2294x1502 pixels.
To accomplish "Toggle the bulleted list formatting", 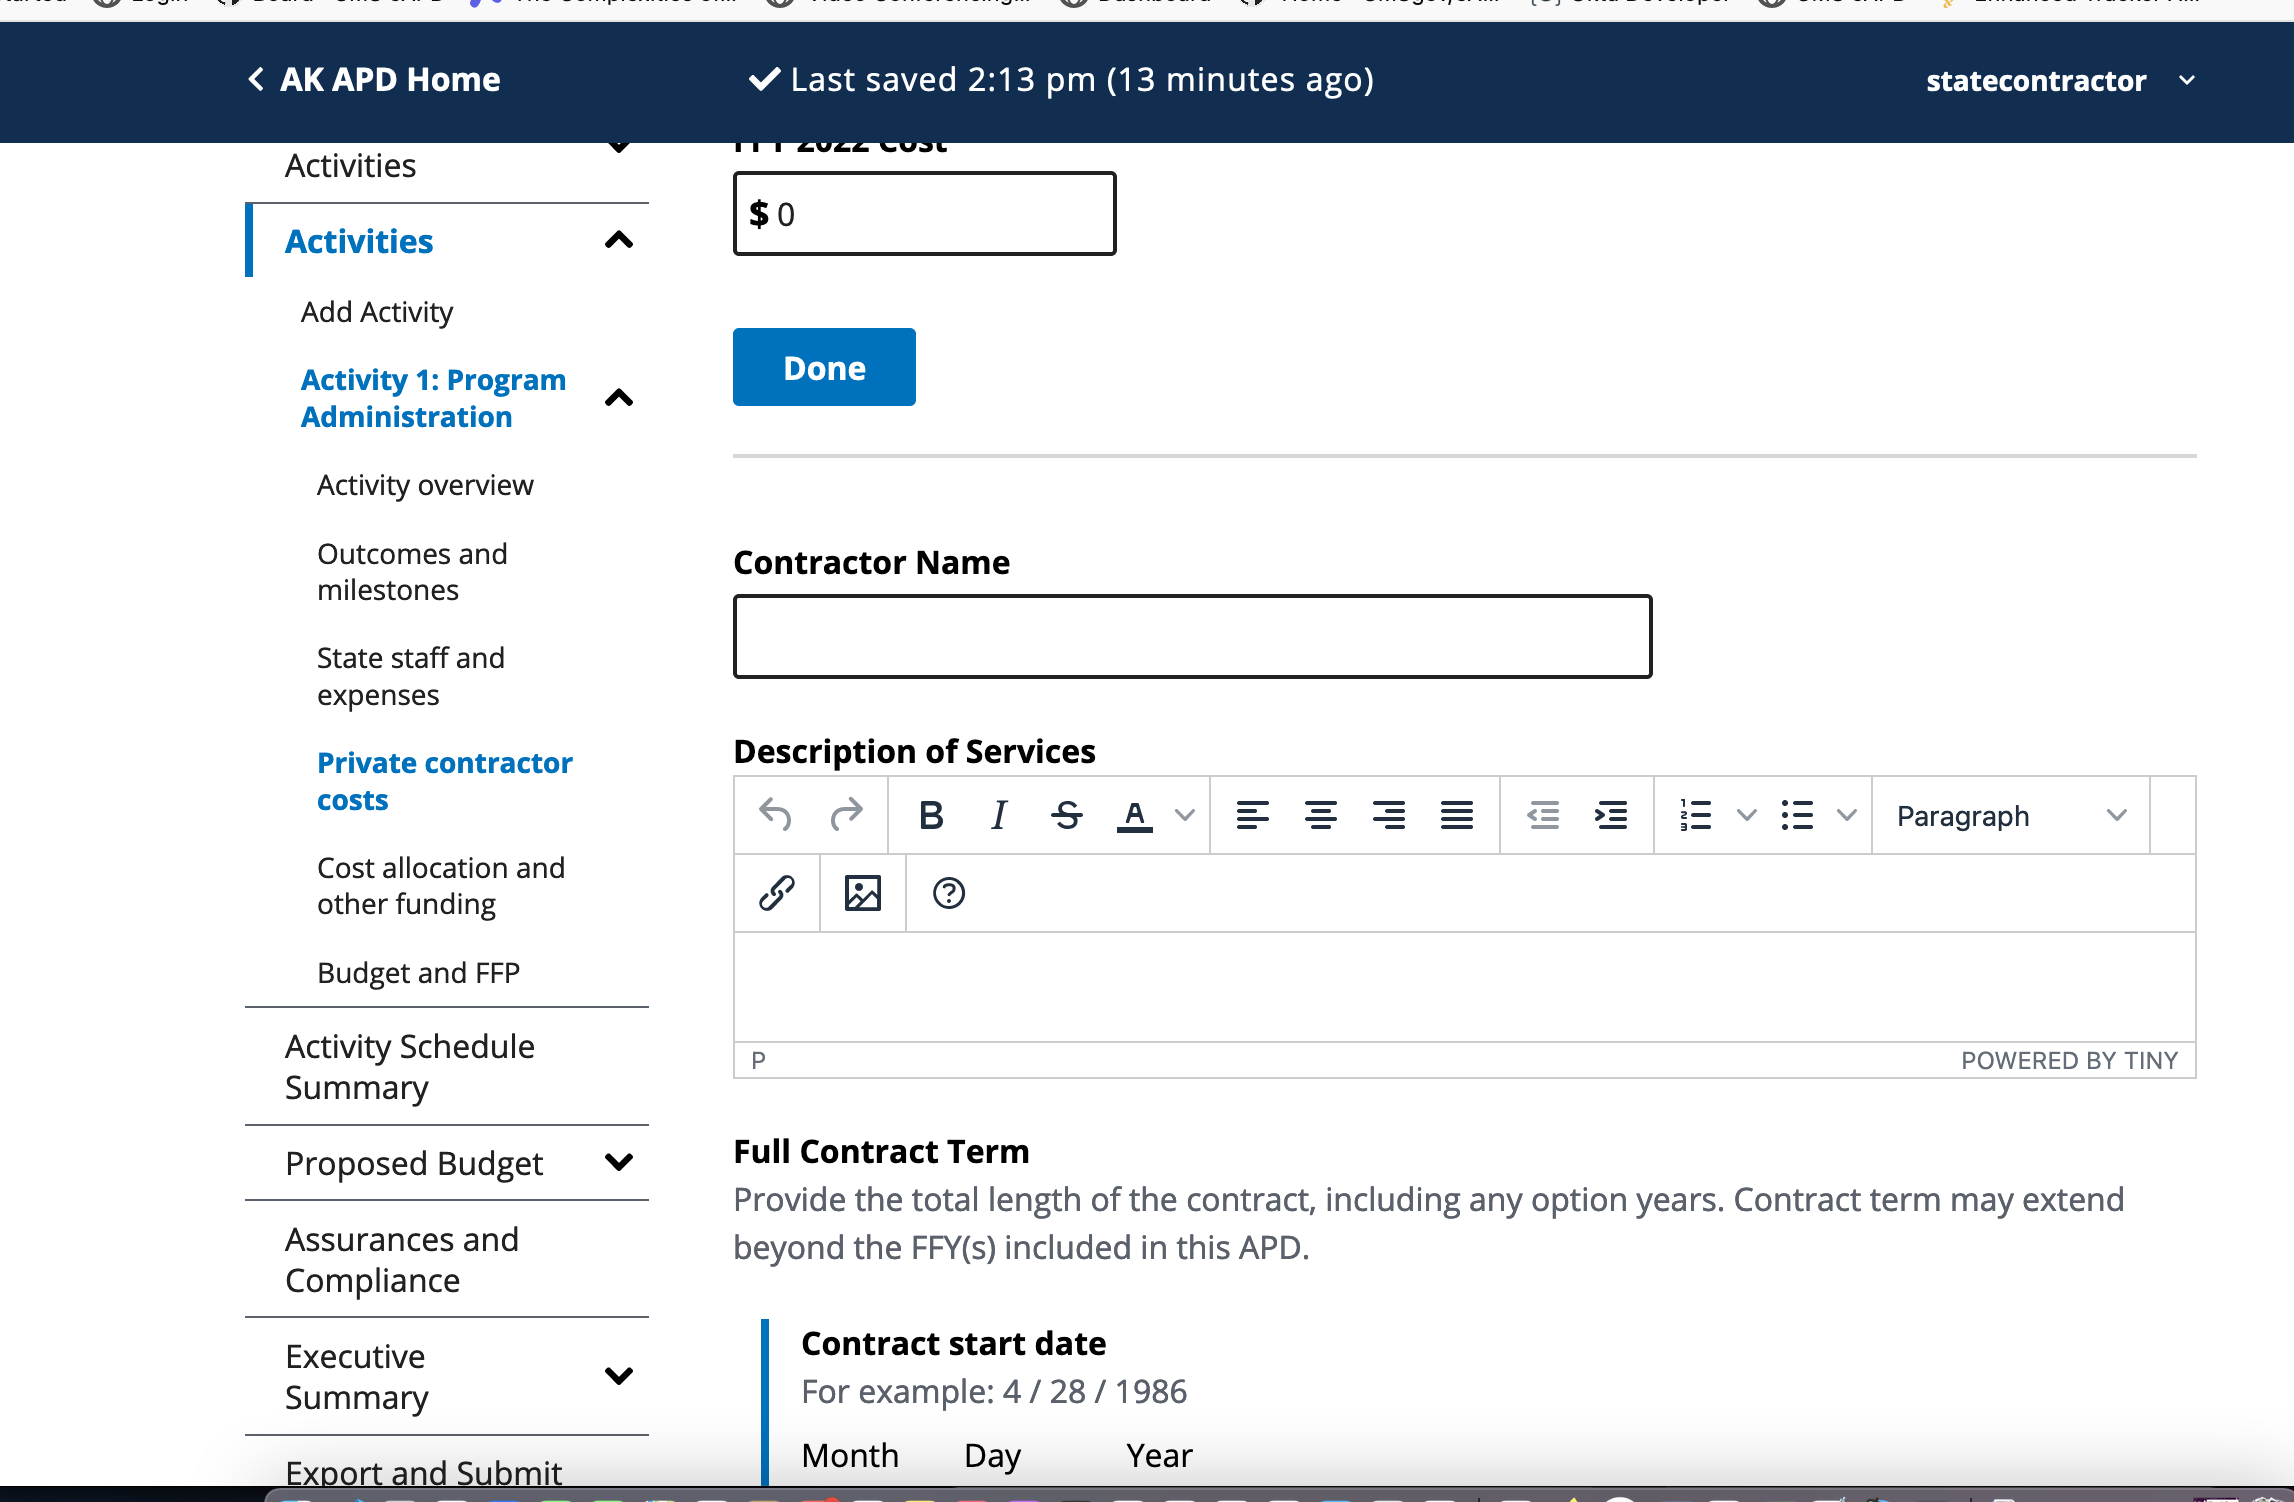I will point(1797,815).
